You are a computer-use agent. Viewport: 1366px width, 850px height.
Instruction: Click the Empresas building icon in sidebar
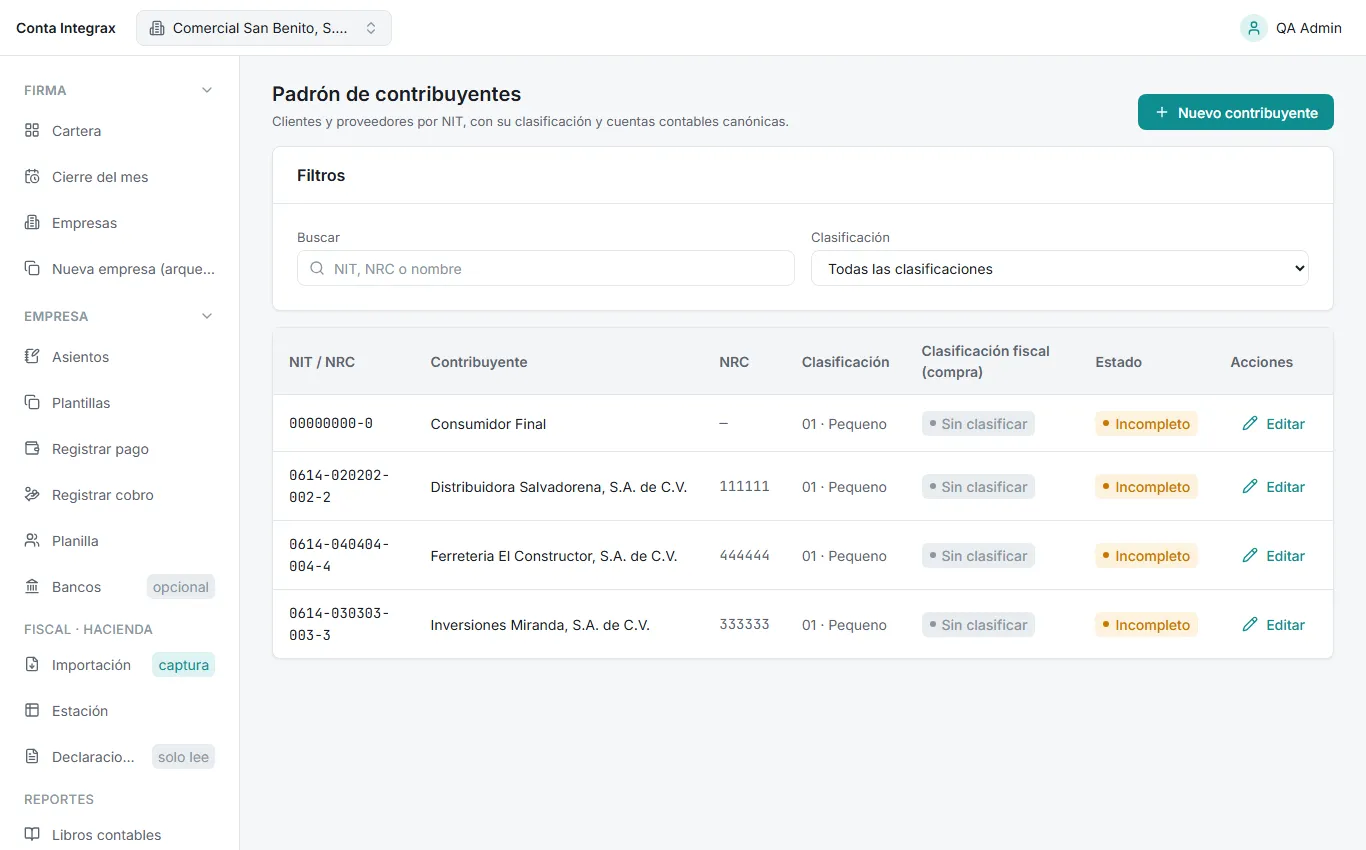pos(32,223)
